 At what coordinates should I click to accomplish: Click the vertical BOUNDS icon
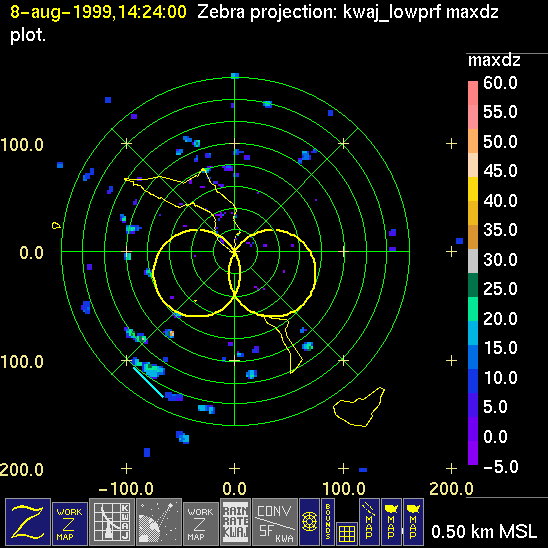[328, 522]
